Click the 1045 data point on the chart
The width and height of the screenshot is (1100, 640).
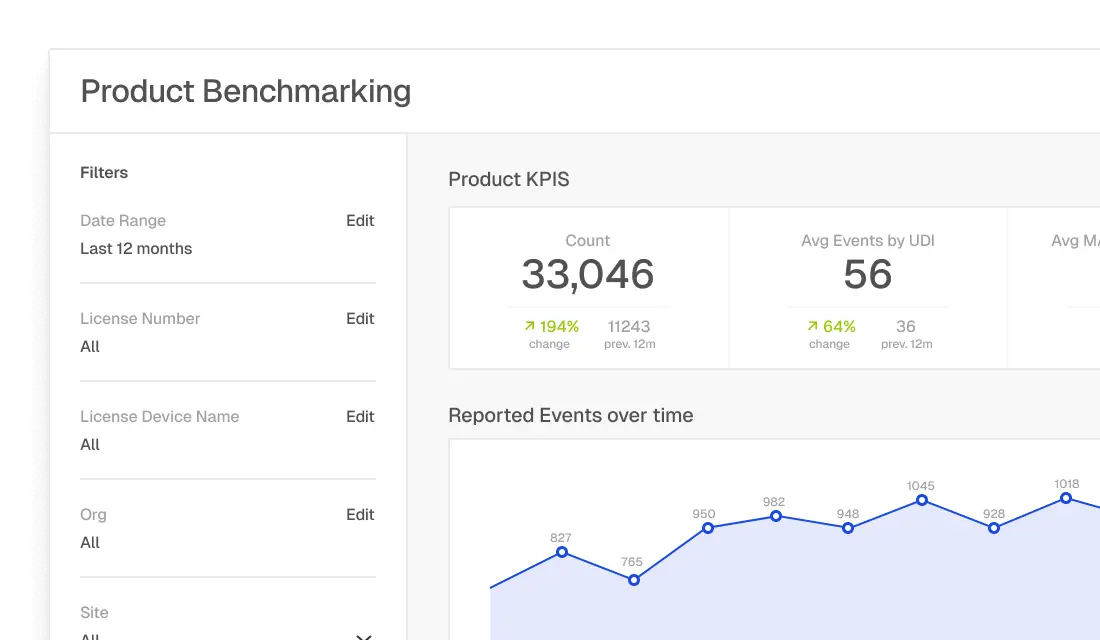click(921, 500)
